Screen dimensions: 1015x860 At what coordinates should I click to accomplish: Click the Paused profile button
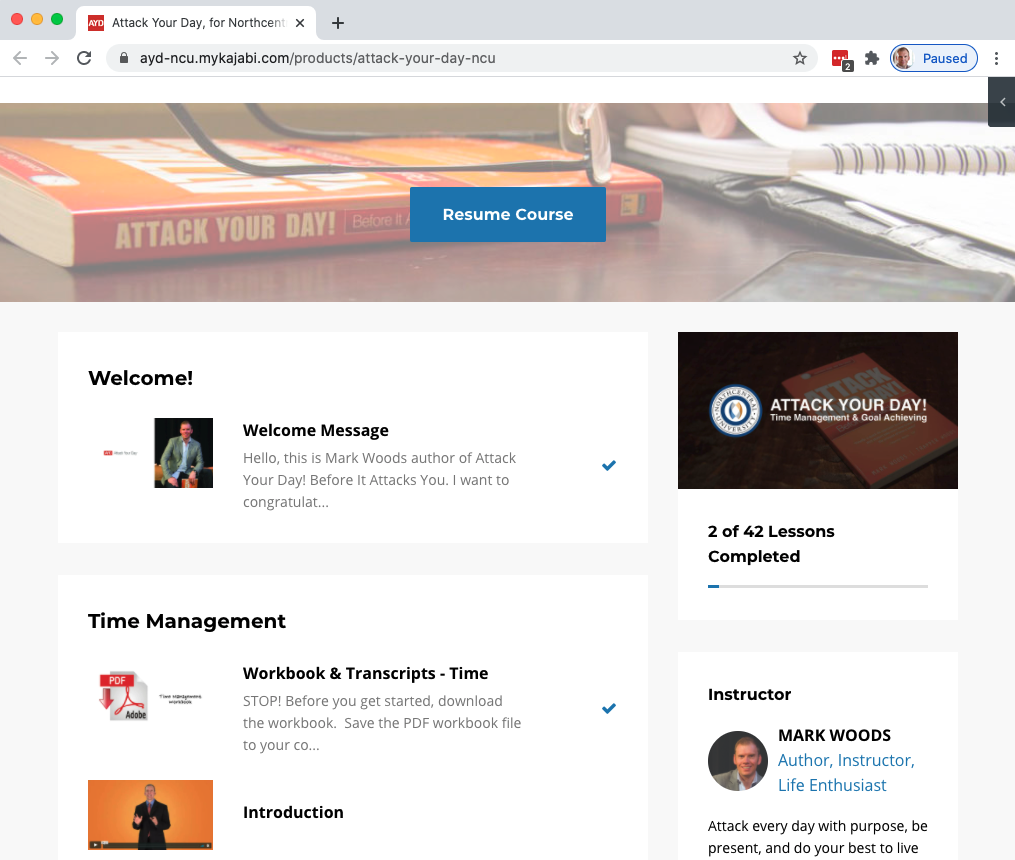pyautogui.click(x=933, y=58)
